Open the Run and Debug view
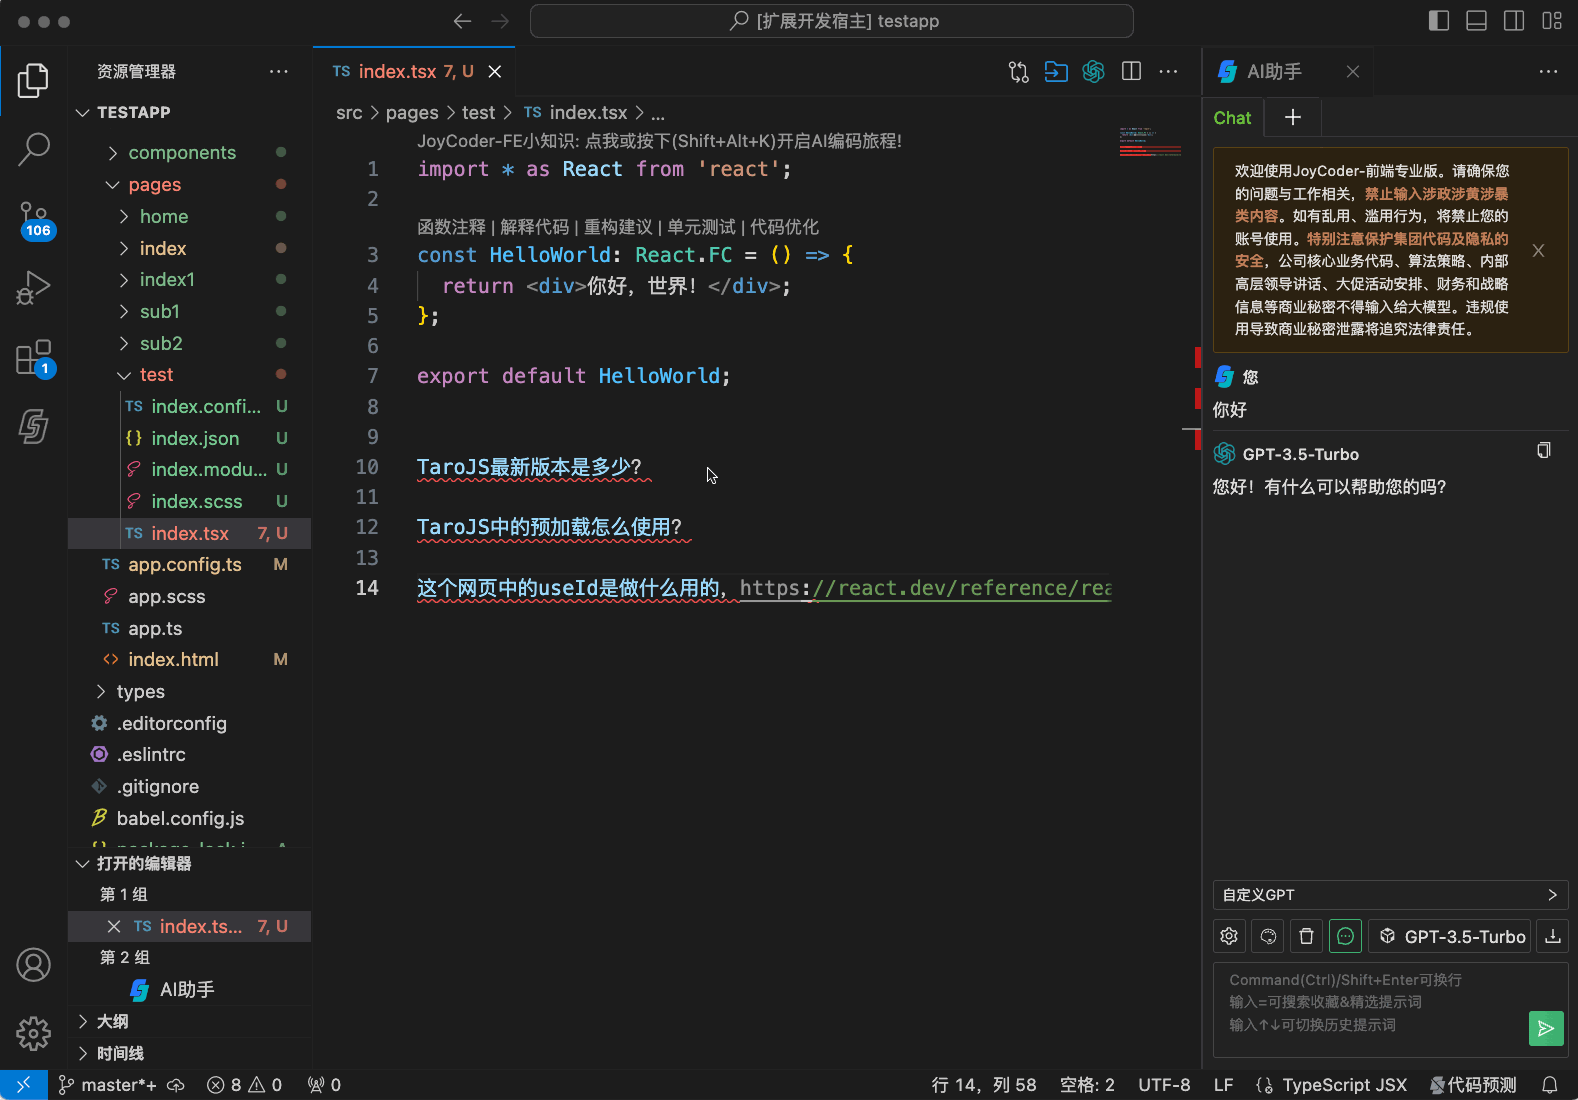Image resolution: width=1578 pixels, height=1100 pixels. tap(33, 288)
